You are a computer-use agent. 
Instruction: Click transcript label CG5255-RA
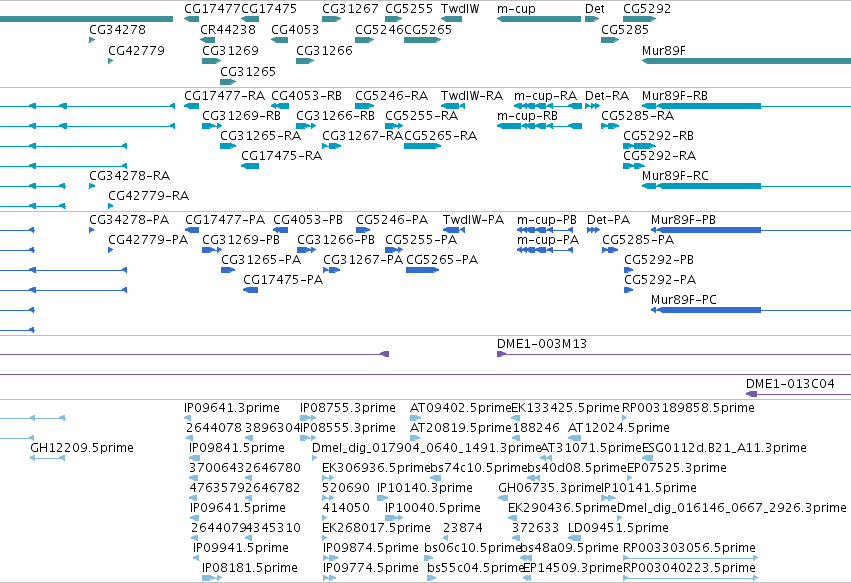click(422, 116)
